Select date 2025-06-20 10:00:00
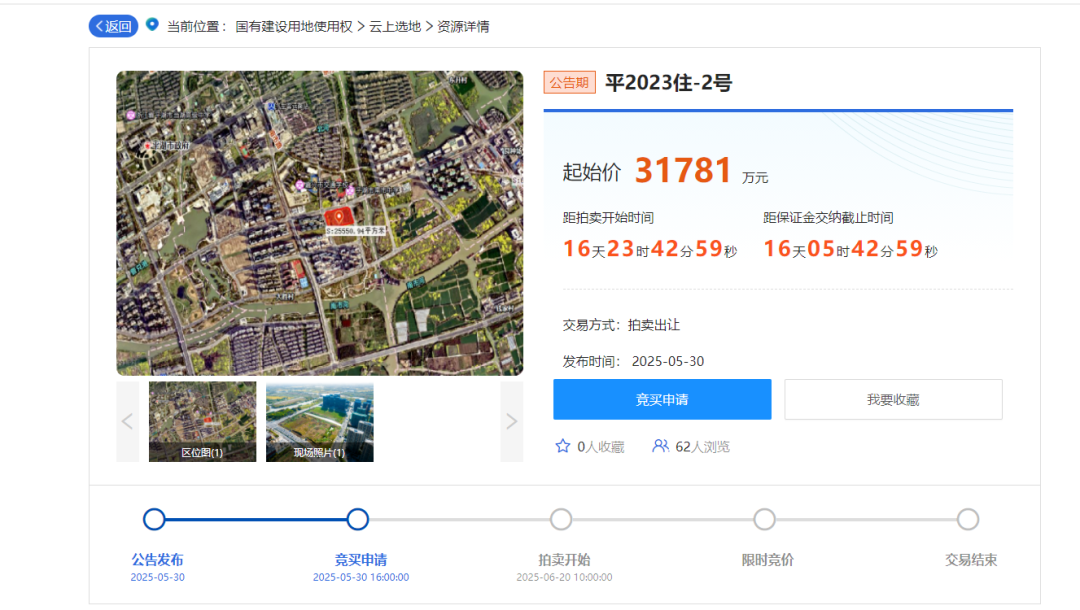Image resolution: width=1080 pixels, height=610 pixels. tap(564, 577)
